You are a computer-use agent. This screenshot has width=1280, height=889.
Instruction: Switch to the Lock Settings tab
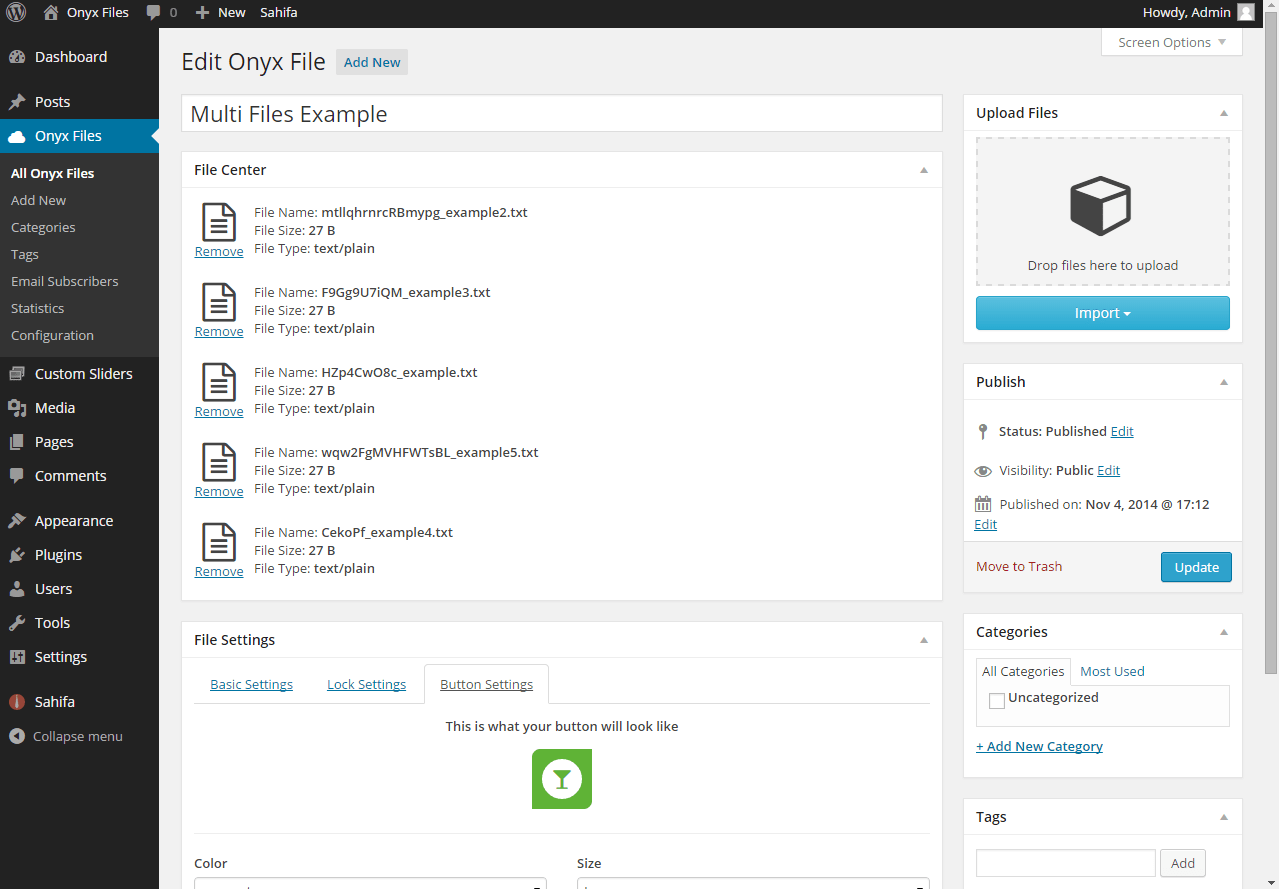(x=366, y=684)
